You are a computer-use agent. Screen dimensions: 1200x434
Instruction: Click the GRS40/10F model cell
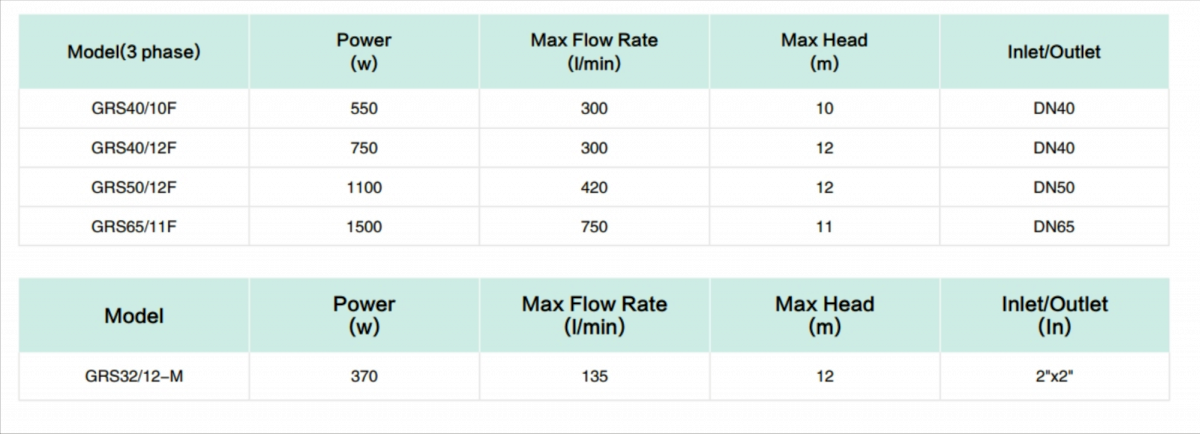(x=134, y=108)
